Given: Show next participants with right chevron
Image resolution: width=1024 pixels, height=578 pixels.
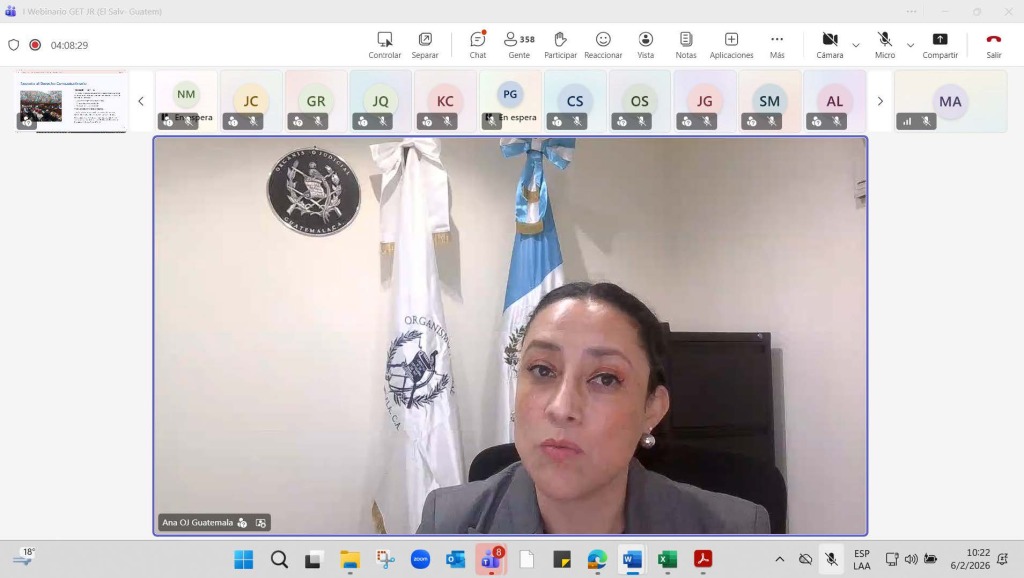Looking at the screenshot, I should [880, 101].
